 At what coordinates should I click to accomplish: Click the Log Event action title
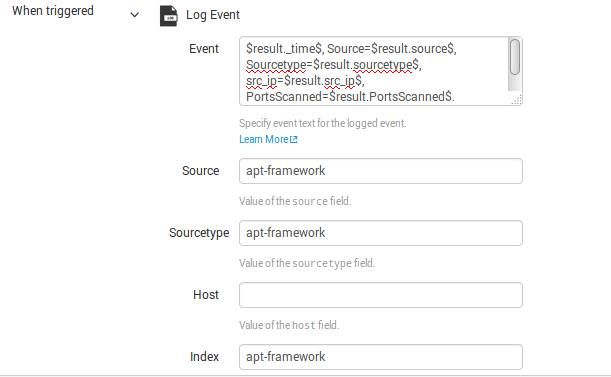click(x=213, y=15)
